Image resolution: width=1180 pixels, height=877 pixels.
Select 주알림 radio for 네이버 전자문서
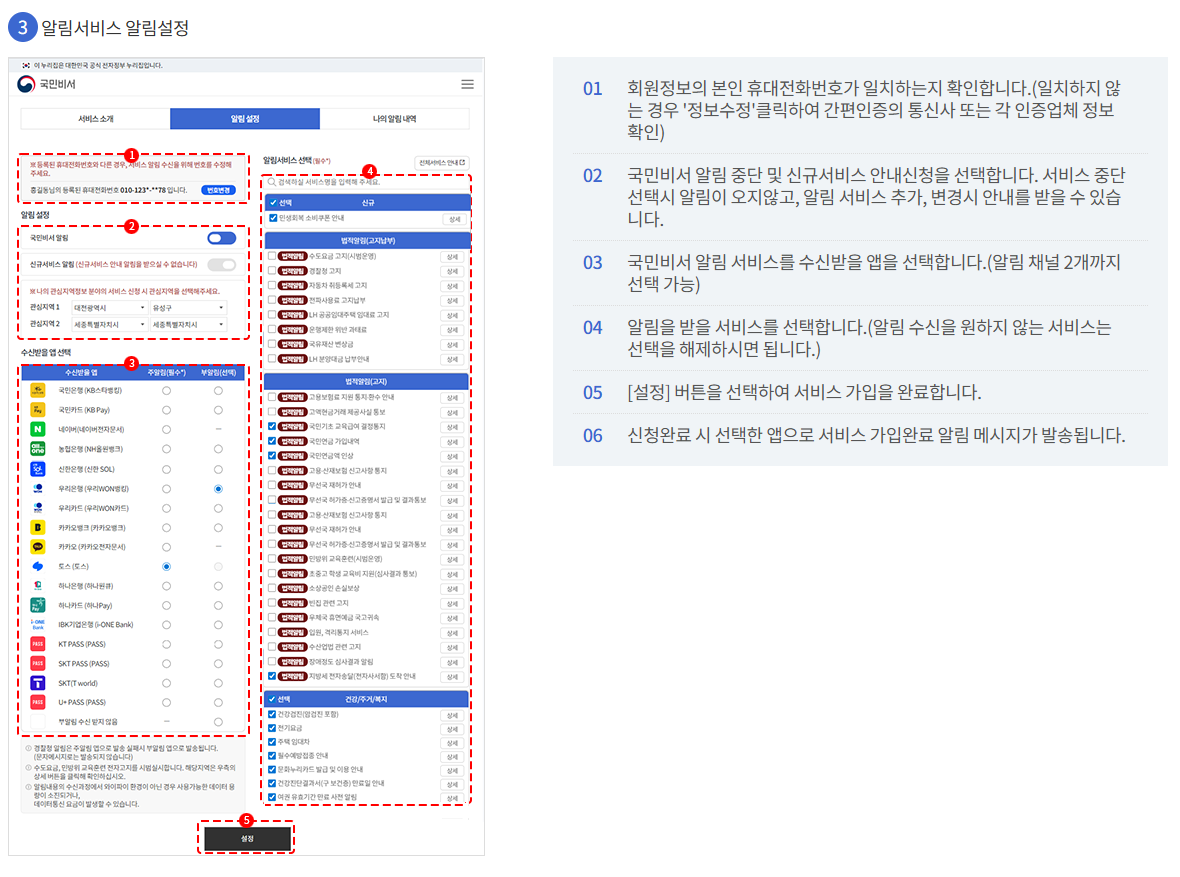[x=166, y=429]
